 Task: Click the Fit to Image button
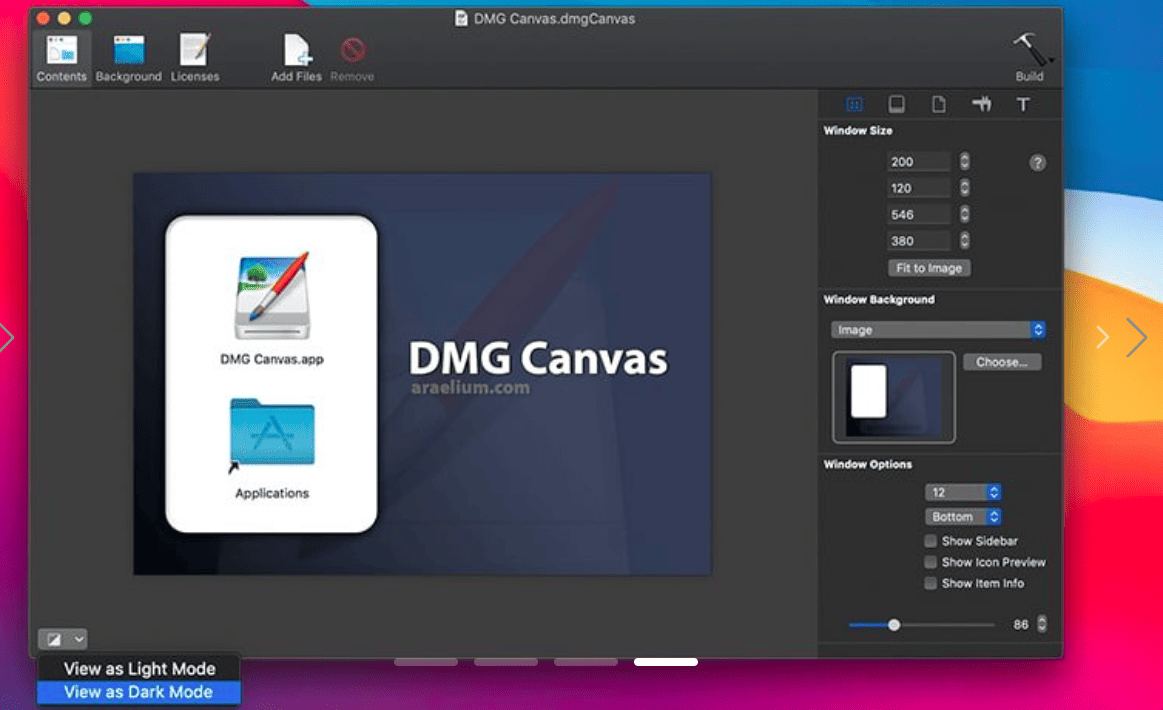click(929, 268)
